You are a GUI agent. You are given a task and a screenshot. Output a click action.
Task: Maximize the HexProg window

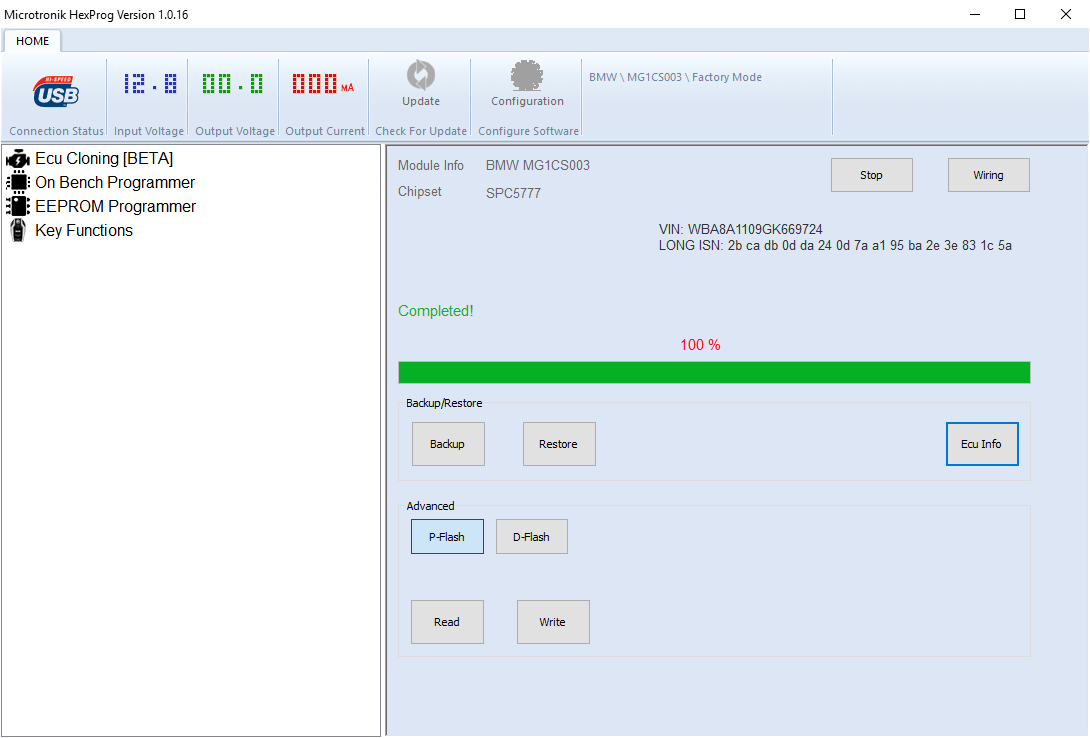click(1020, 15)
